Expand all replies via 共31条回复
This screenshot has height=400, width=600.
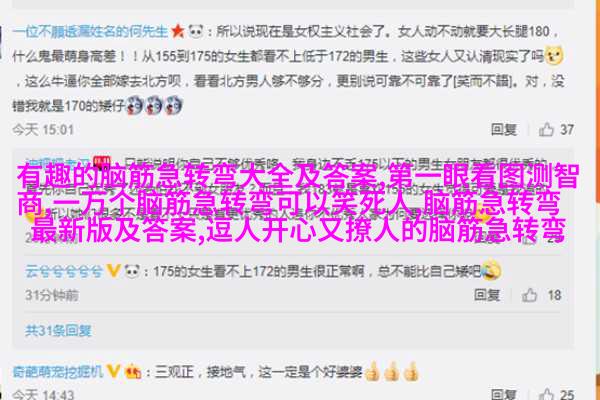click(x=58, y=330)
